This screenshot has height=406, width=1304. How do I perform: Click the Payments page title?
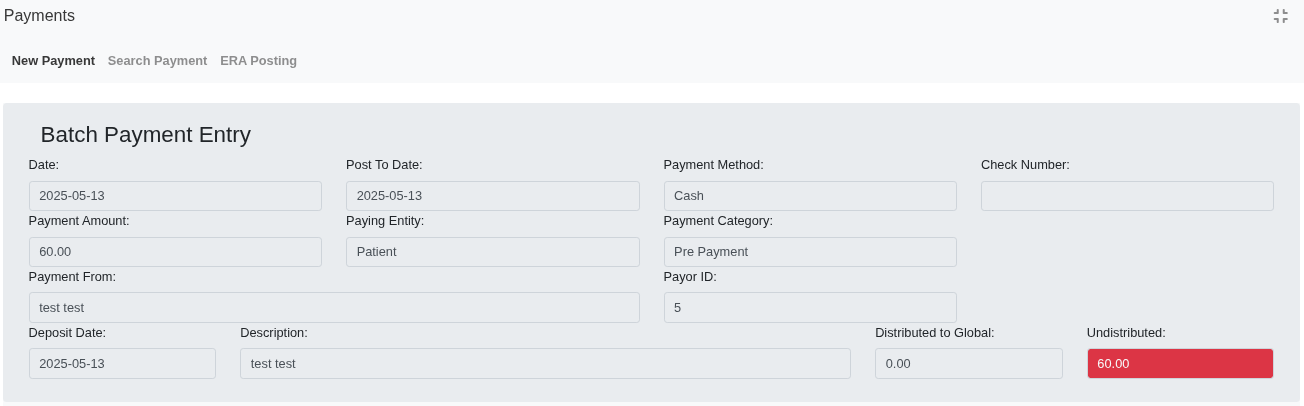pyautogui.click(x=39, y=16)
